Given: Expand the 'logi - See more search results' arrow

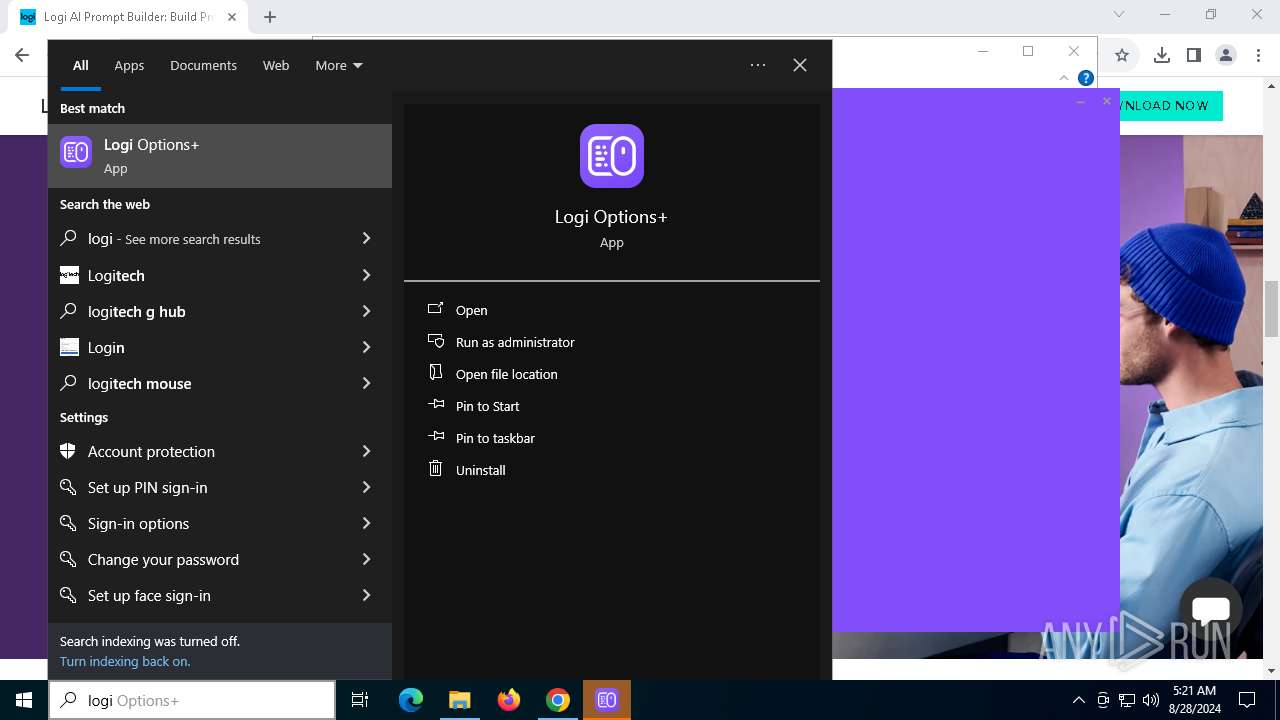Looking at the screenshot, I should tap(366, 239).
